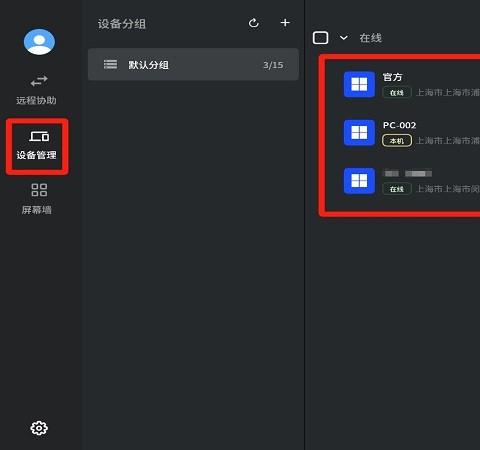This screenshot has width=480, height=450.
Task: Click the 在线 badge under 官方
Action: tap(397, 93)
